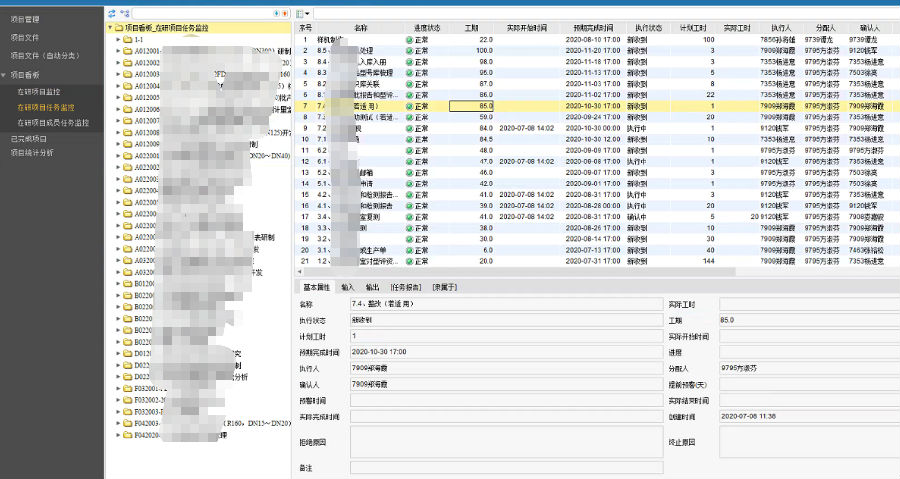Click the 备注 input field
This screenshot has height=479, width=900.
pos(504,467)
